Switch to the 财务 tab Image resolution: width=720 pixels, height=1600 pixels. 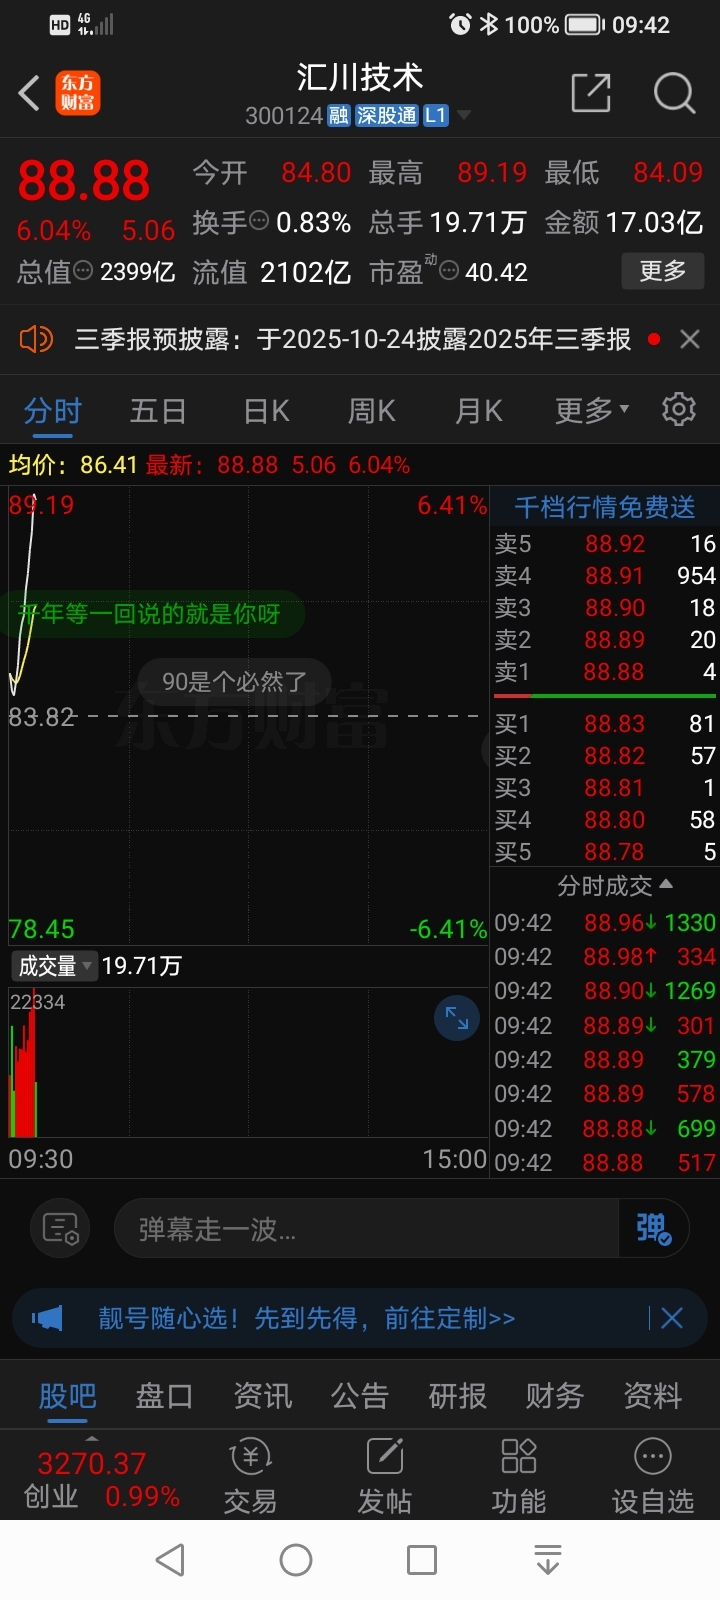pyautogui.click(x=555, y=1396)
